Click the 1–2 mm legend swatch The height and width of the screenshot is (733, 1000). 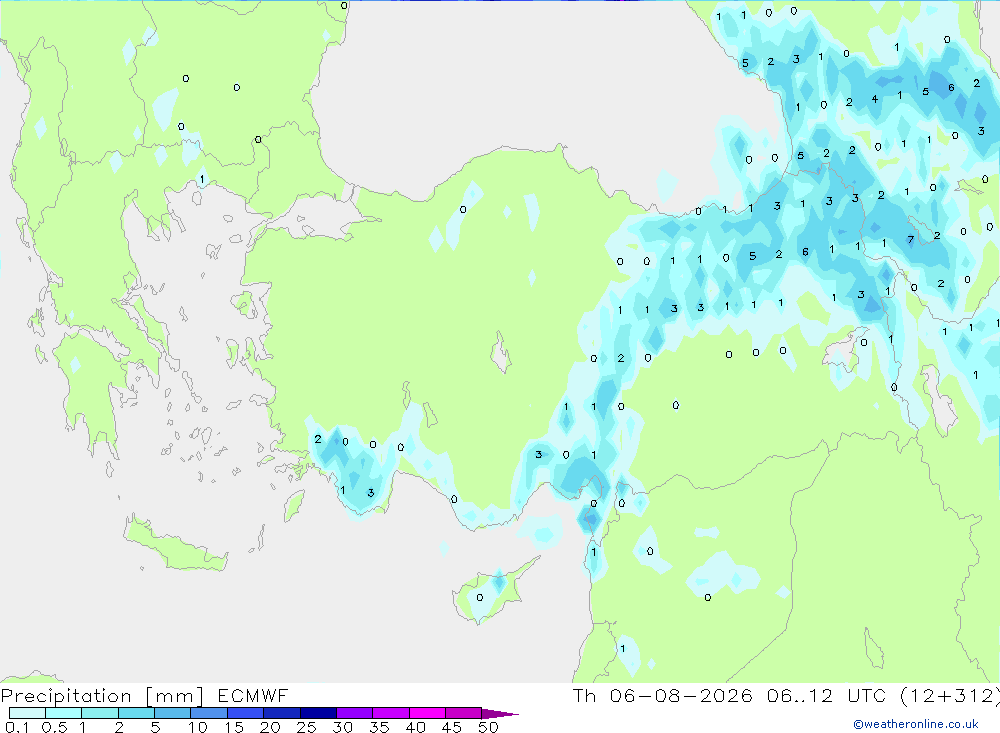coord(99,713)
